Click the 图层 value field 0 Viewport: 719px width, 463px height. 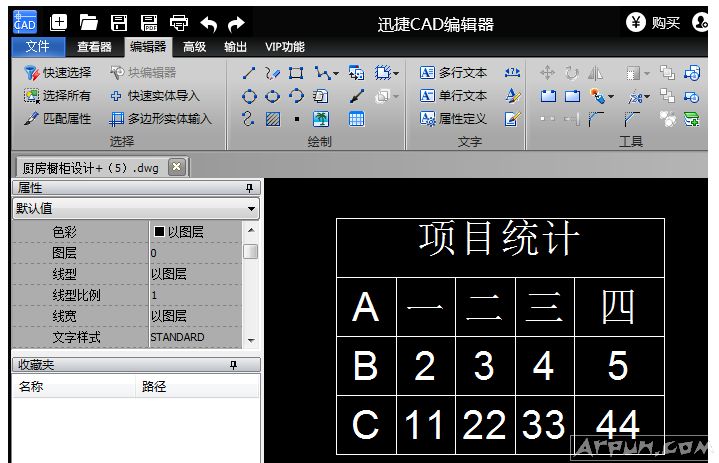tap(196, 253)
